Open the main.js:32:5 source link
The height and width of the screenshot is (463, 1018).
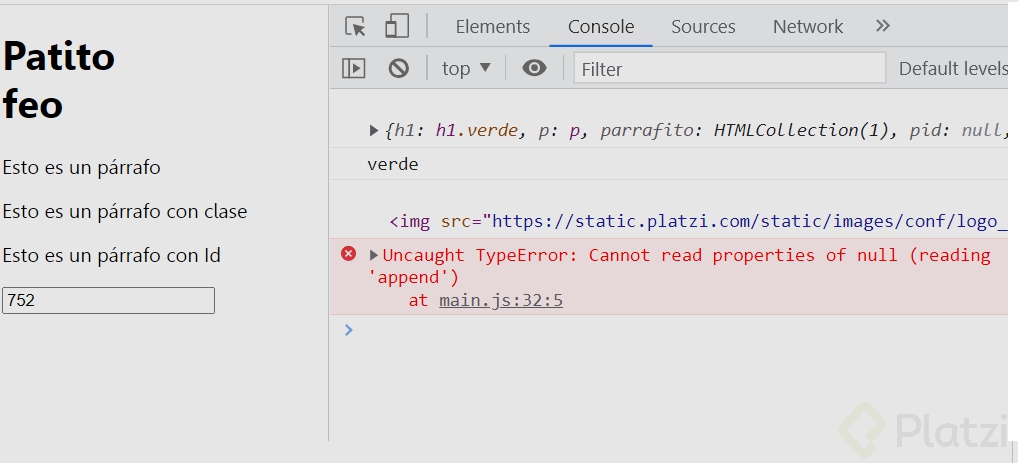[x=501, y=301]
